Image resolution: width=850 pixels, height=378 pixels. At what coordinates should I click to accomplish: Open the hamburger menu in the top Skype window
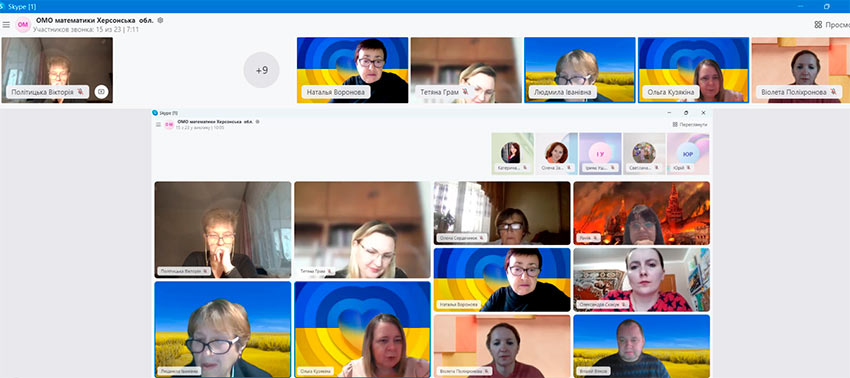tap(6, 25)
